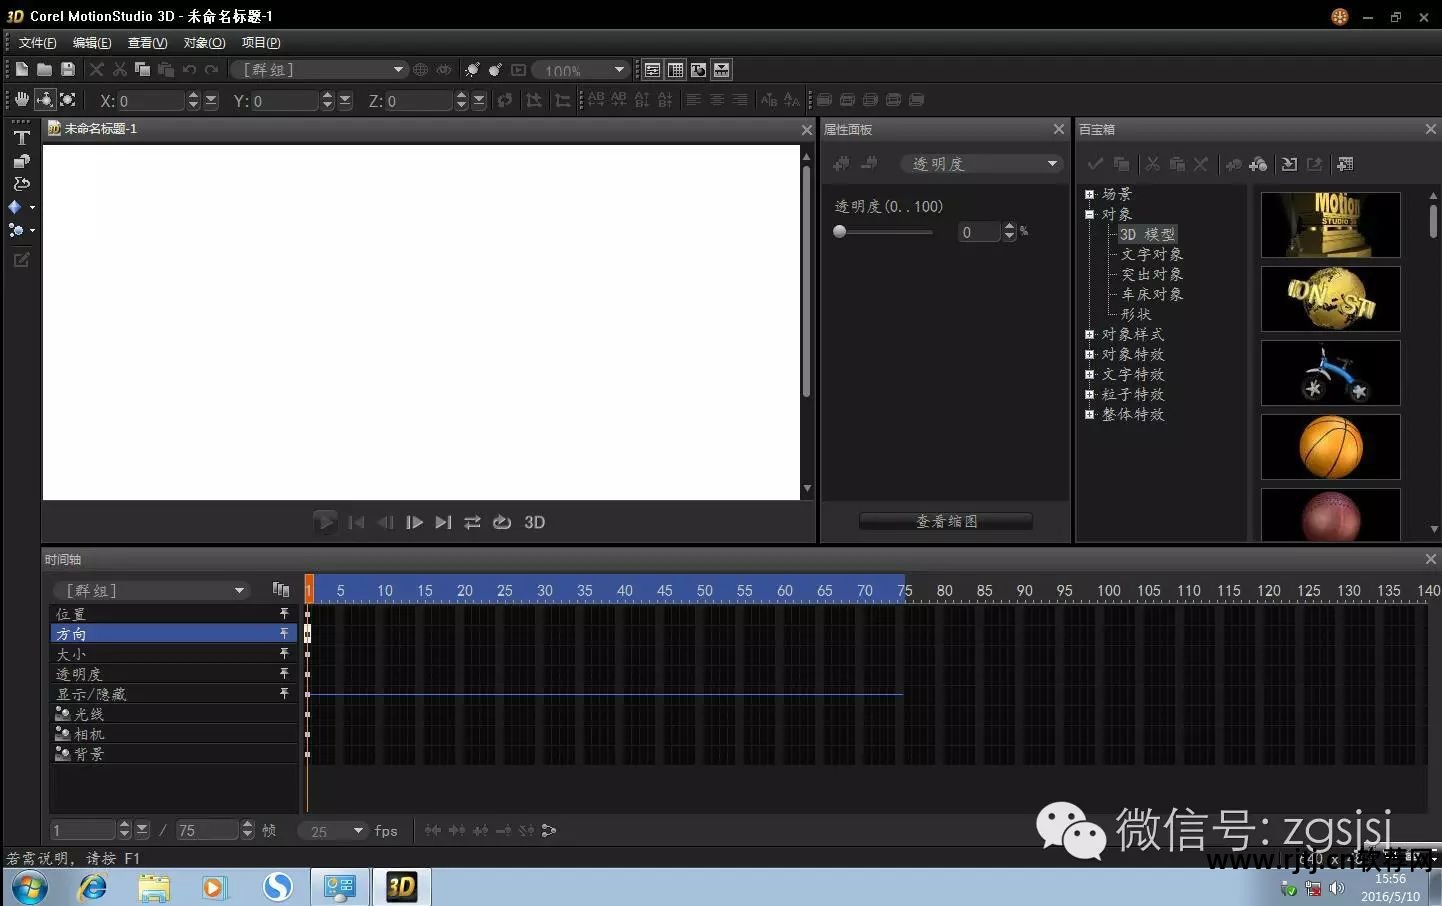This screenshot has height=906, width=1442.
Task: Open the 文件(F) menu
Action: (37, 43)
